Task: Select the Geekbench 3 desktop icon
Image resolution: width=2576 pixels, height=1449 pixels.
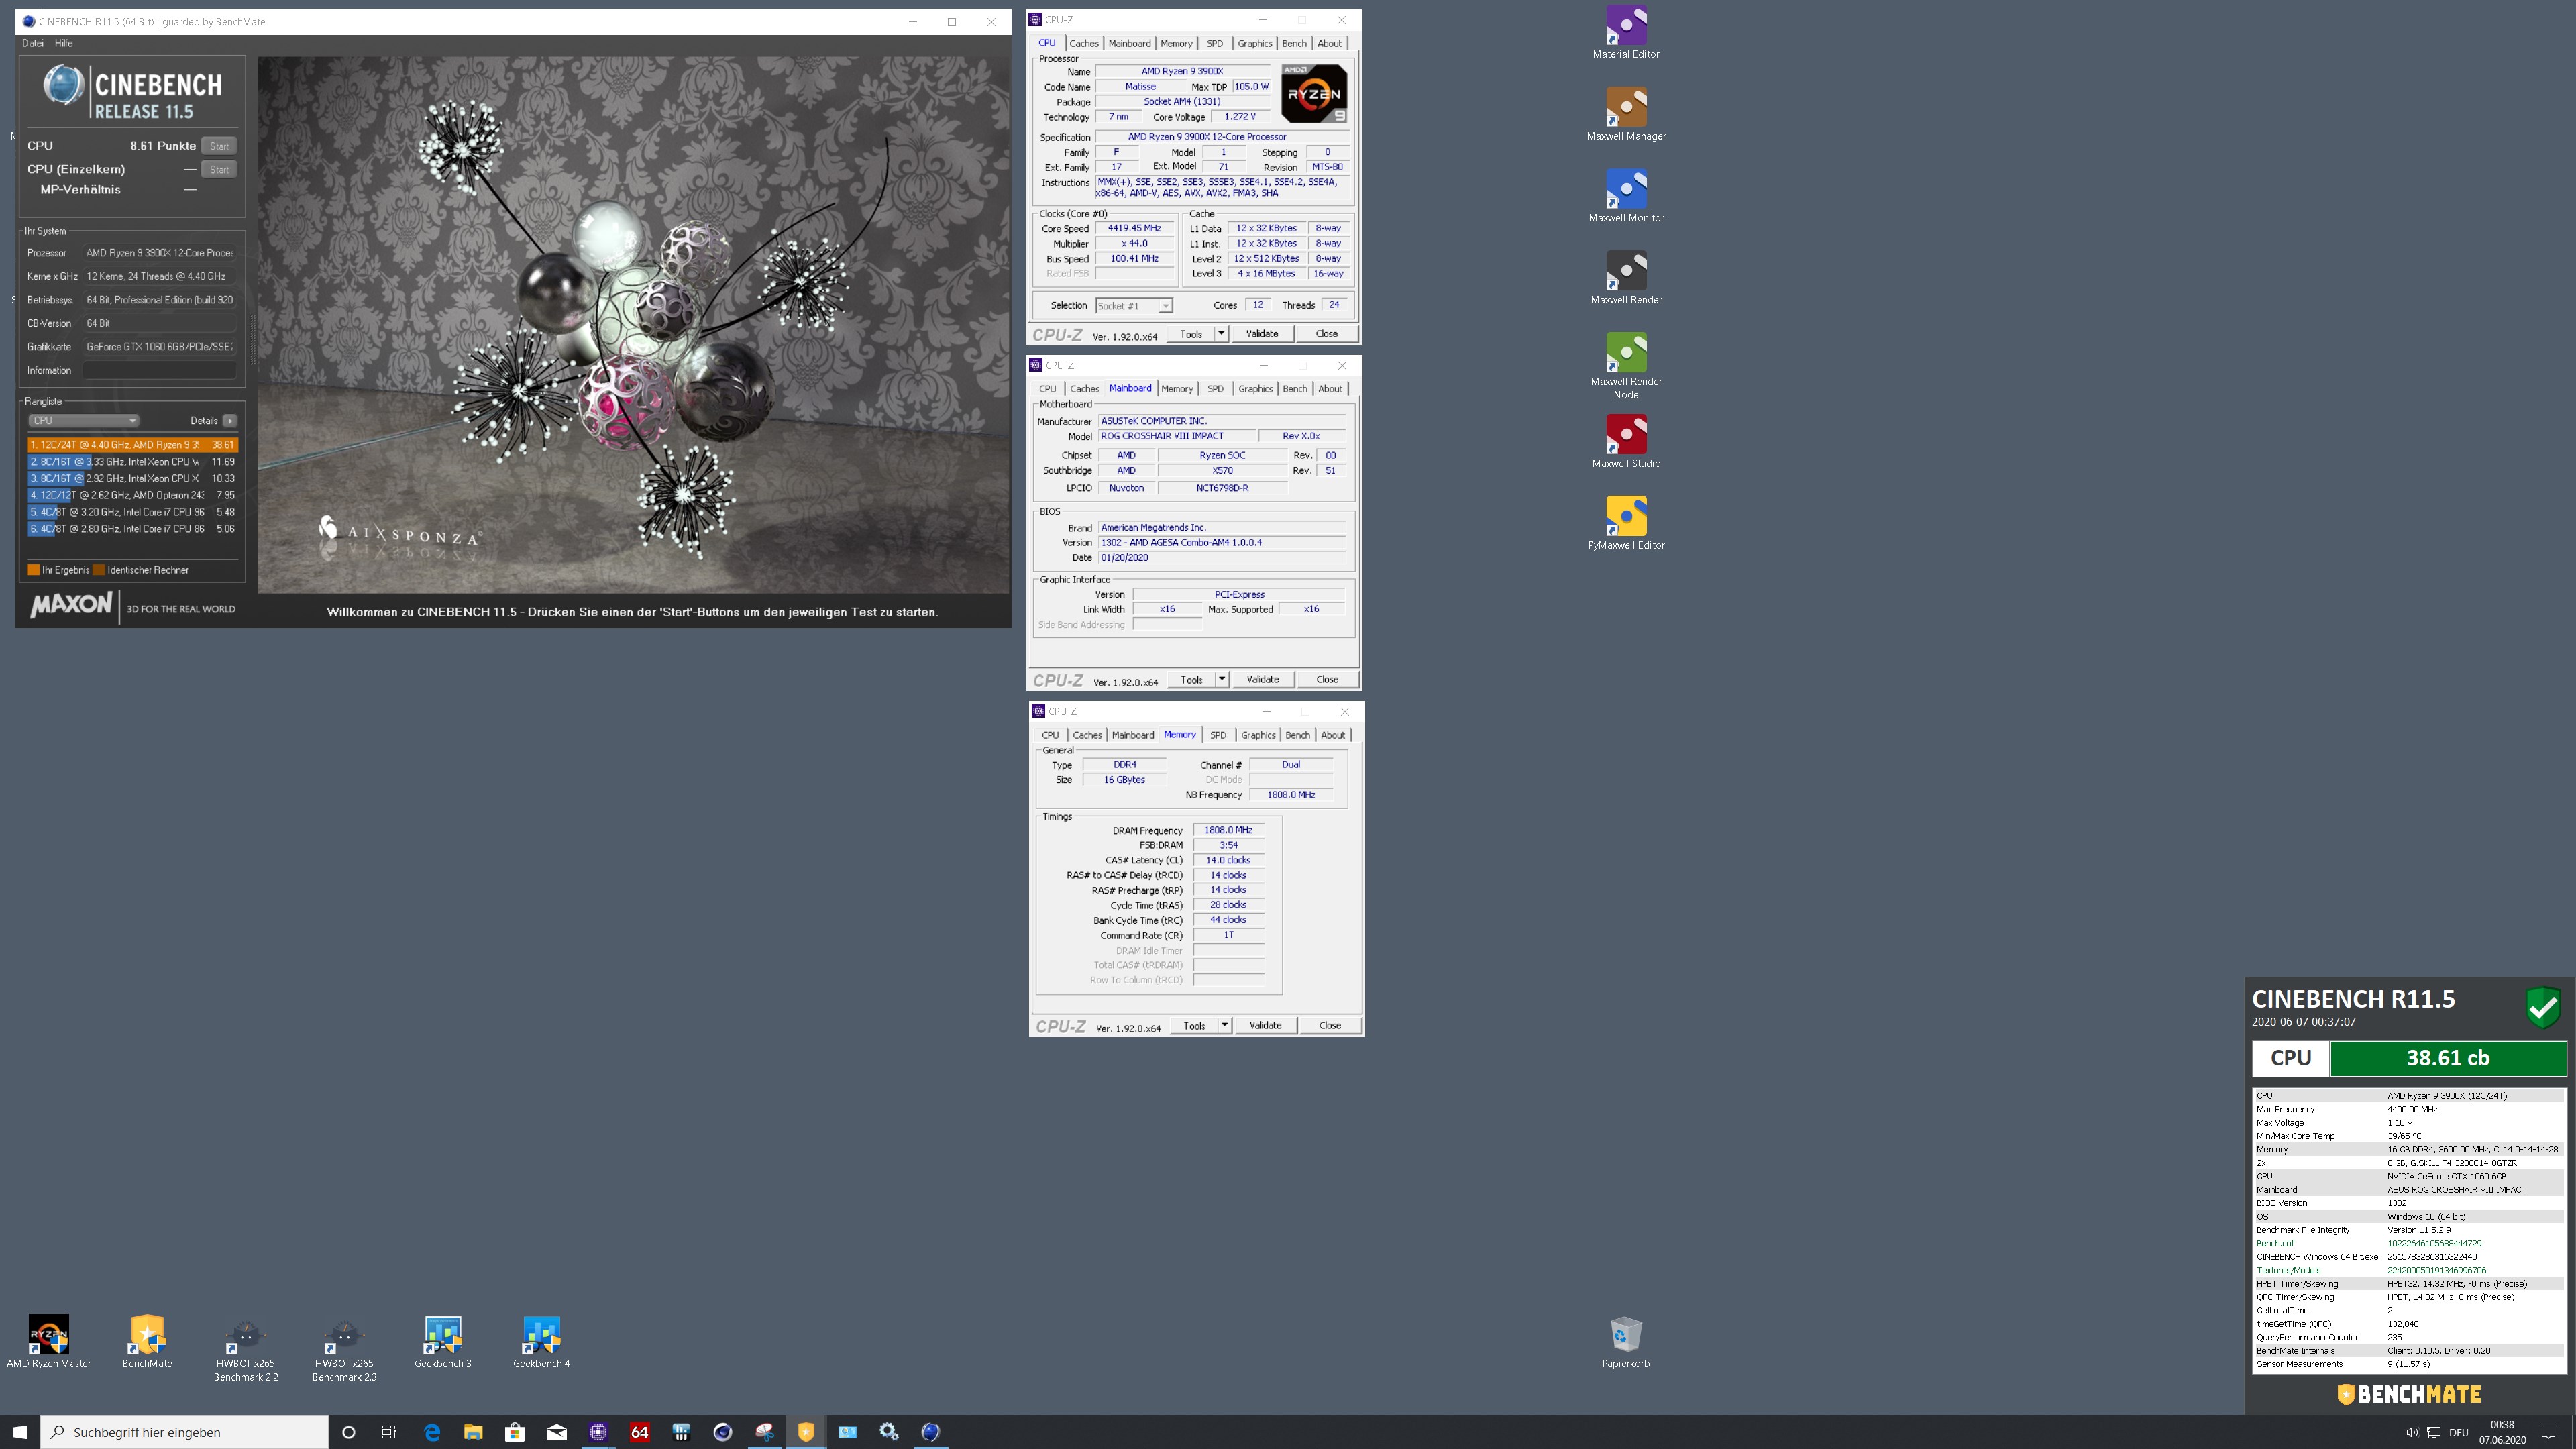Action: click(442, 1342)
